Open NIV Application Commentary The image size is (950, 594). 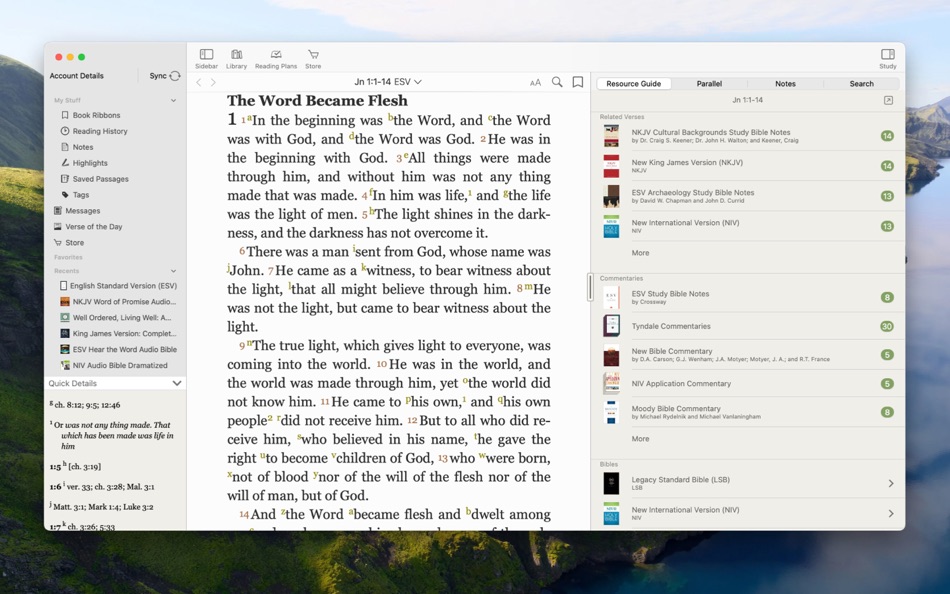pyautogui.click(x=749, y=384)
